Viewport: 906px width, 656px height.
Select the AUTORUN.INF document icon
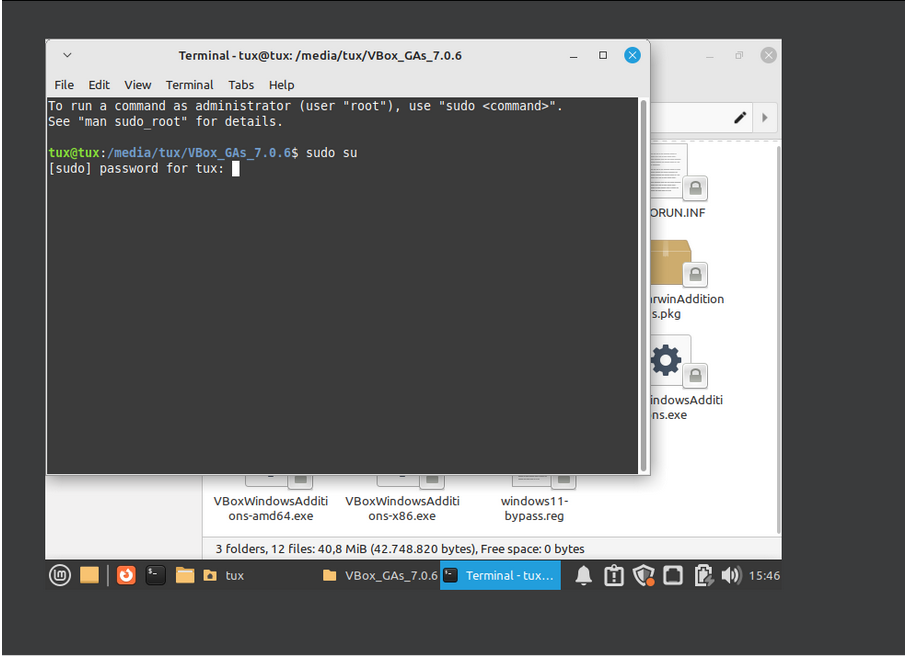pyautogui.click(x=677, y=172)
